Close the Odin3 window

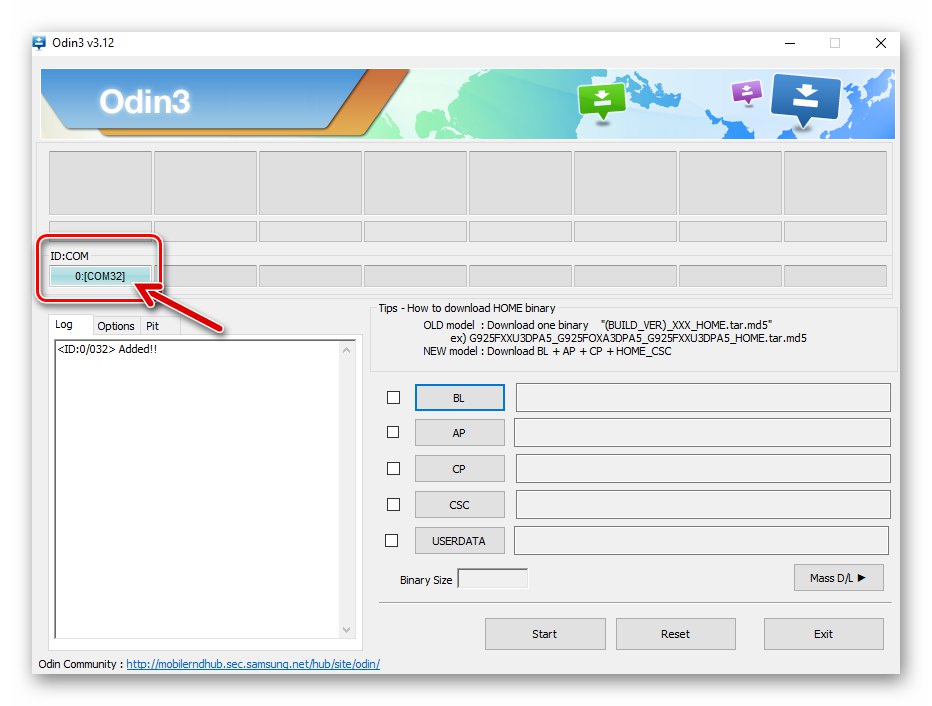tap(881, 43)
